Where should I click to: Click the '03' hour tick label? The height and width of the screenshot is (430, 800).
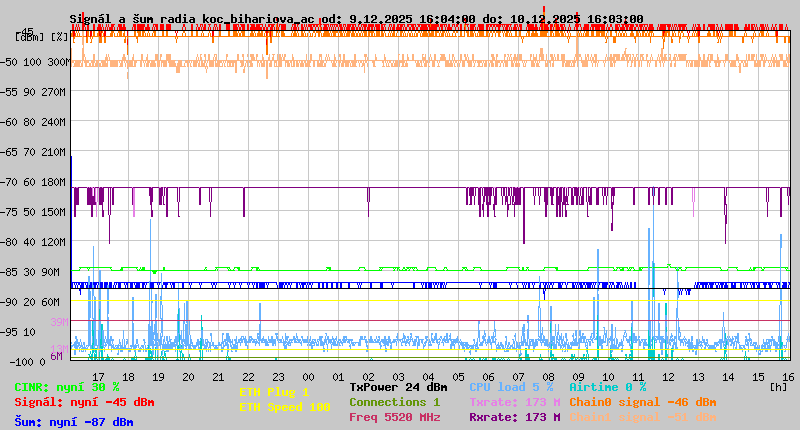click(x=398, y=377)
